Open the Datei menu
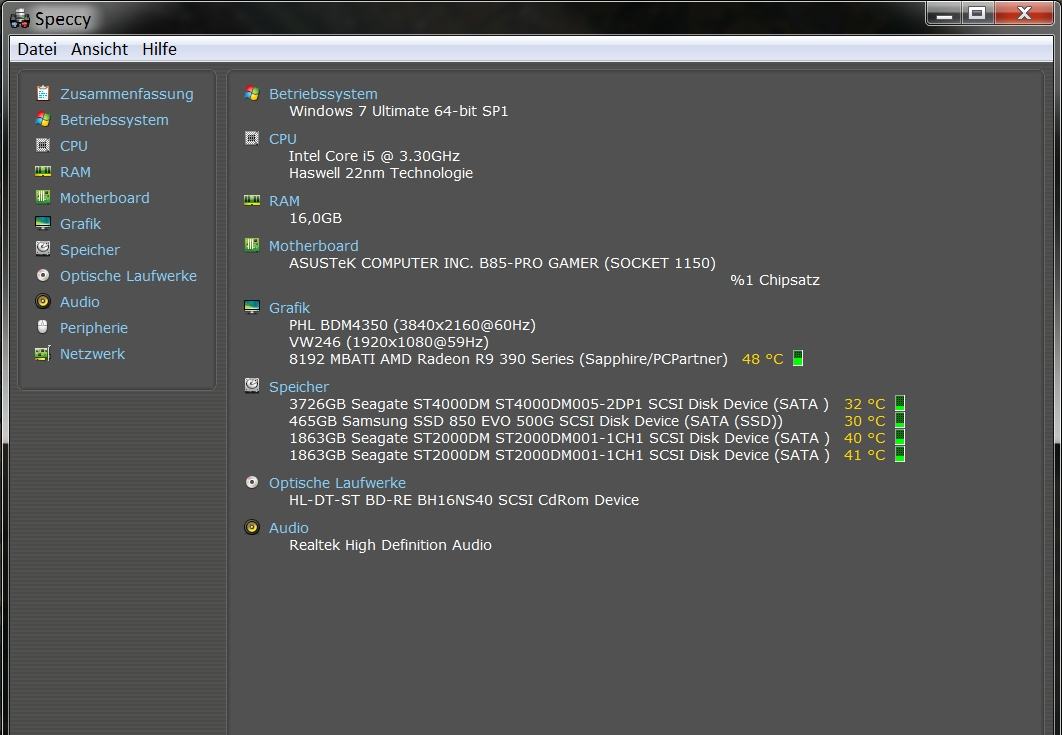Screen dimensions: 1062x735 point(37,49)
